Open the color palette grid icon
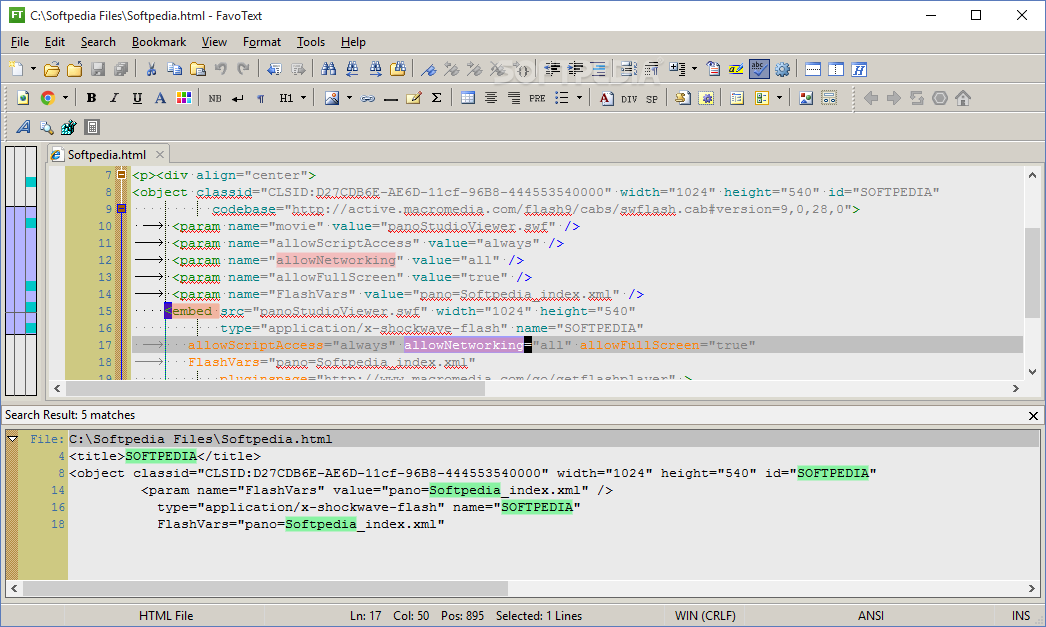The width and height of the screenshot is (1046, 627). (183, 98)
